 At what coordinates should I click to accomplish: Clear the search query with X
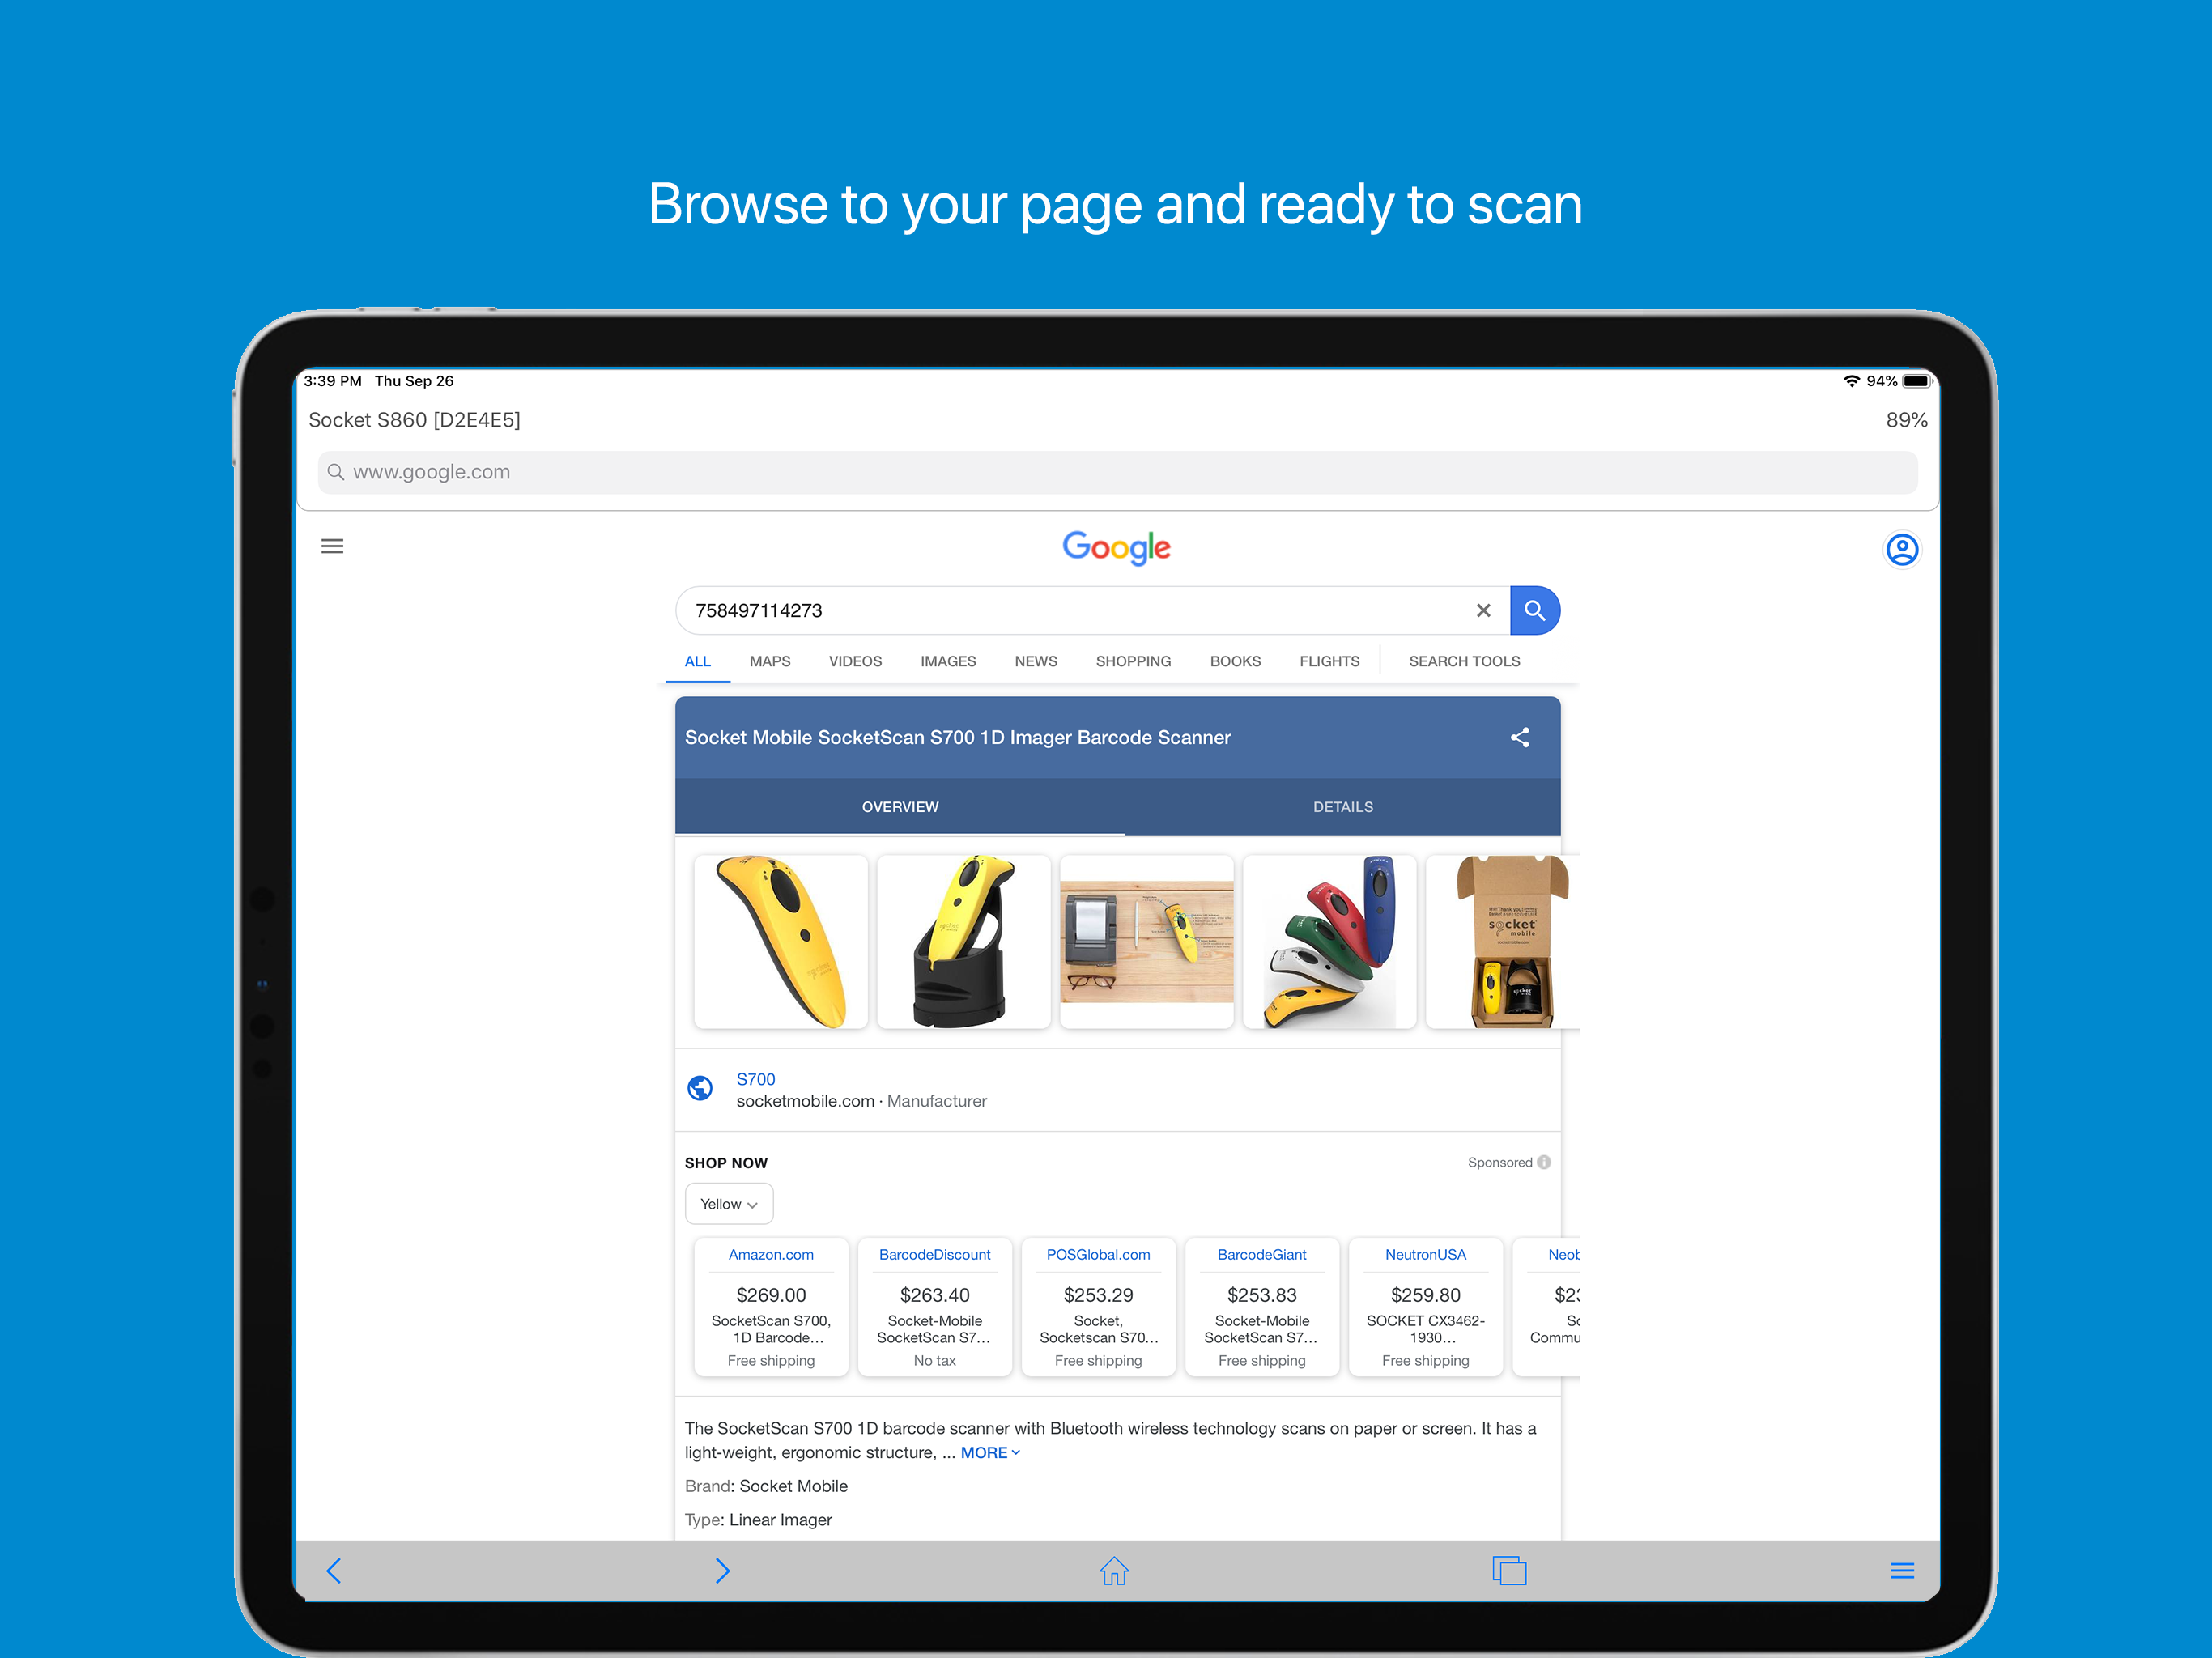1483,610
